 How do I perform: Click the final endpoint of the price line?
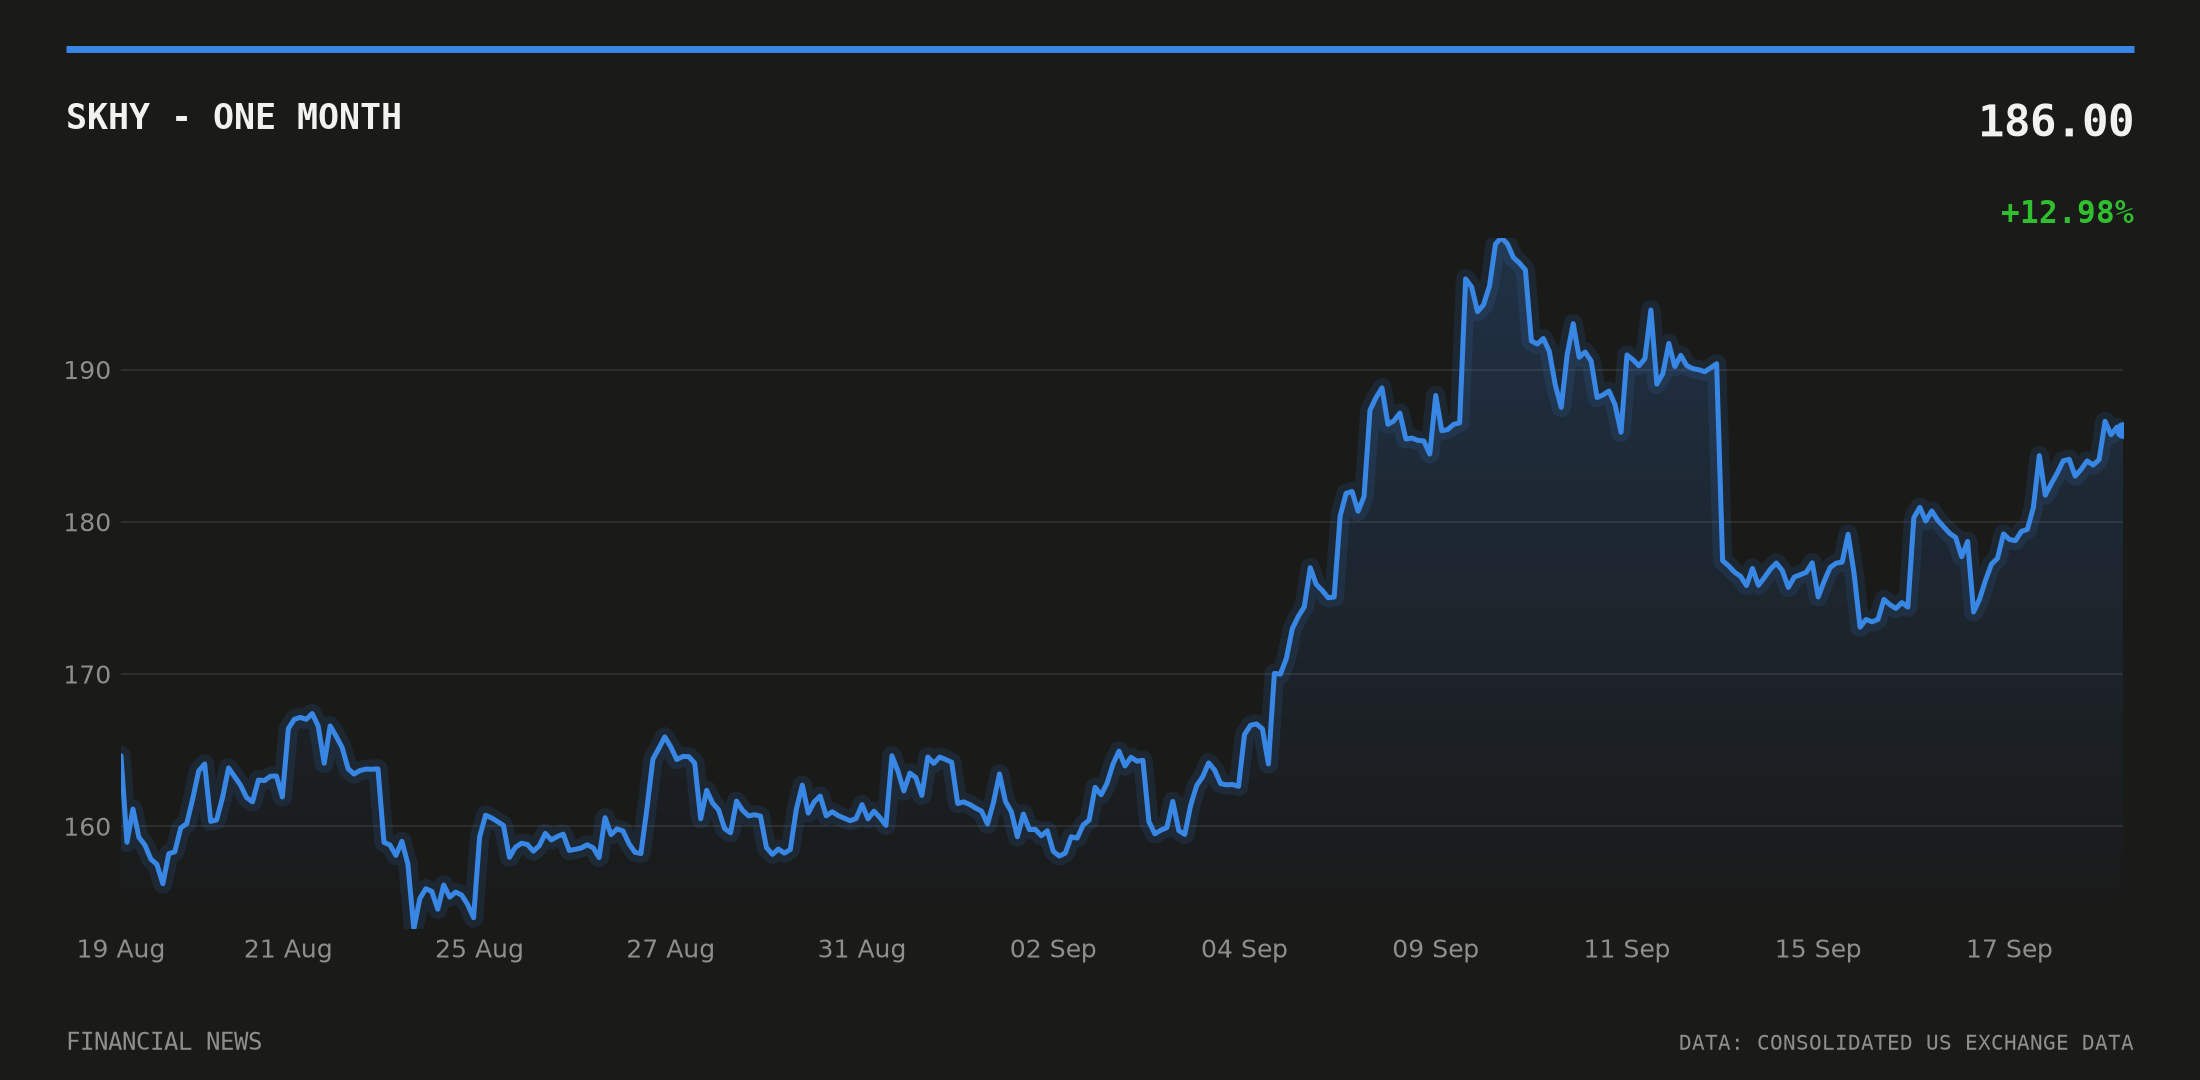(2122, 430)
